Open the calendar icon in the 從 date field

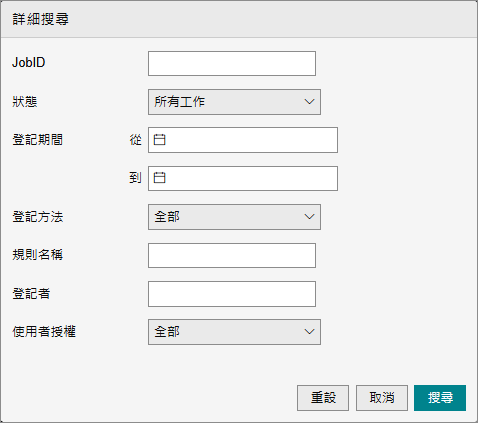coord(159,140)
